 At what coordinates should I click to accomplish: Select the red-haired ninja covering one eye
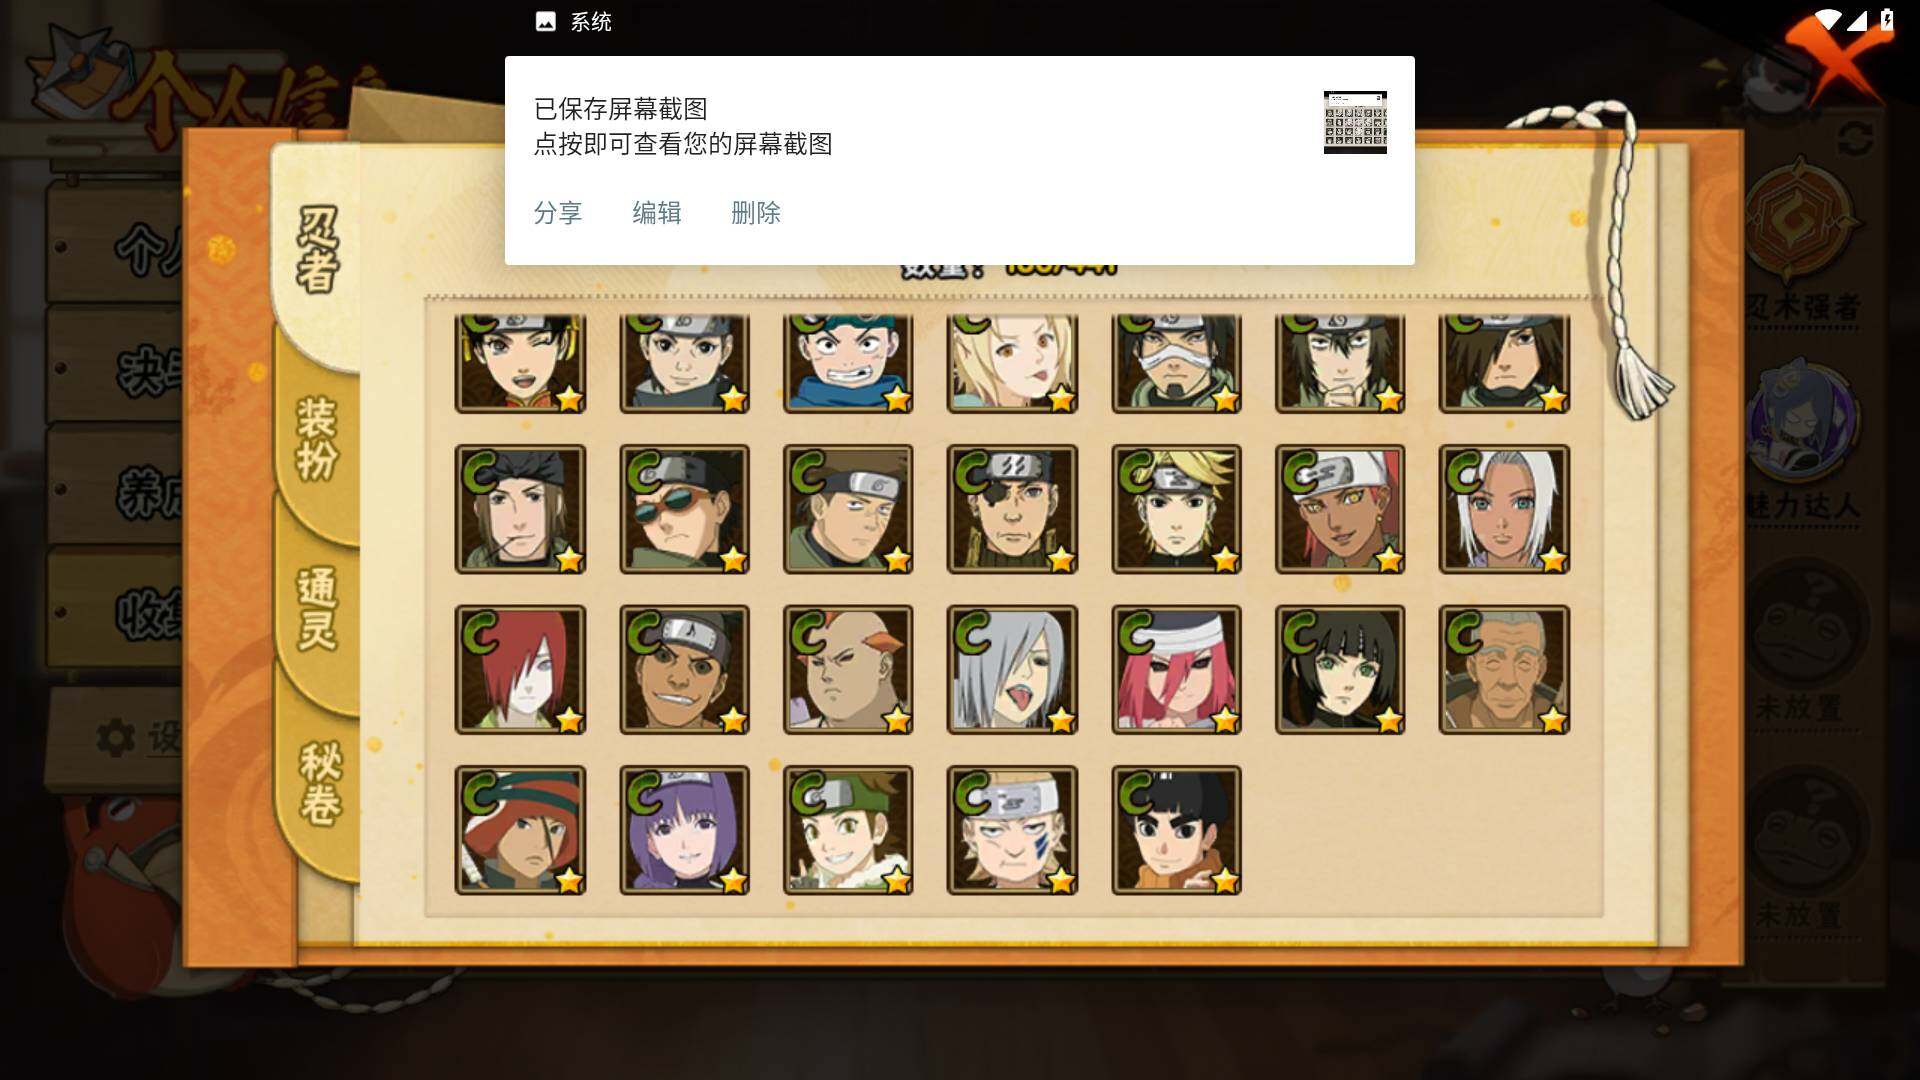click(x=520, y=669)
